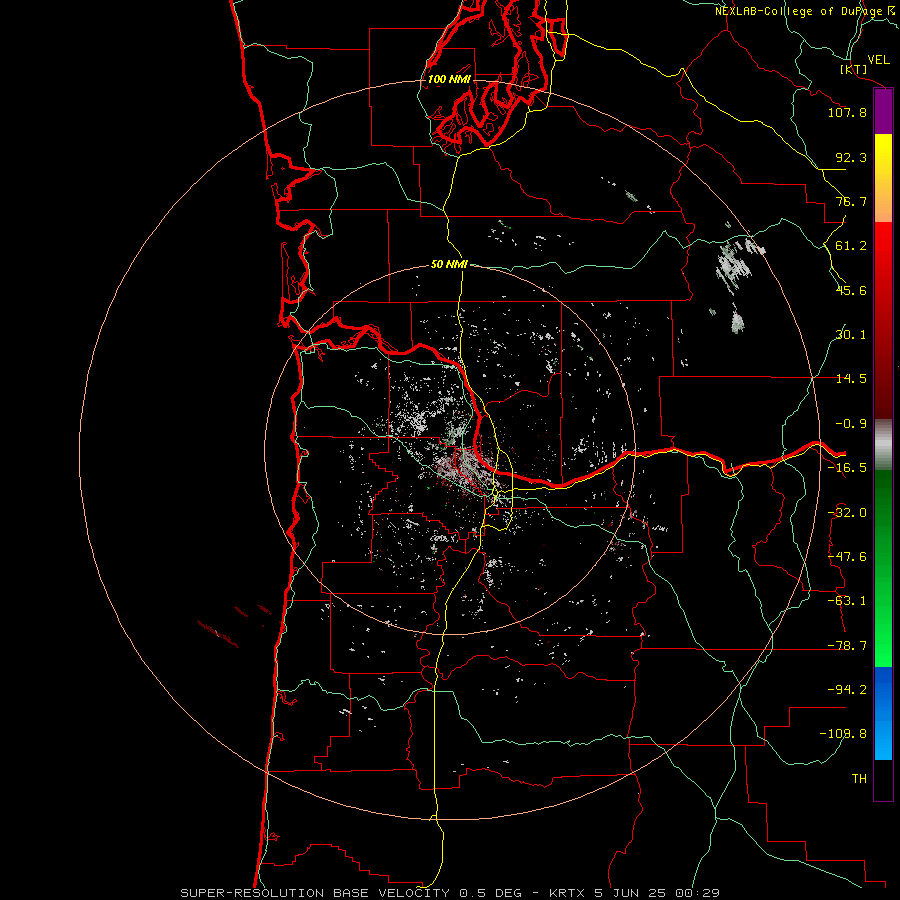The height and width of the screenshot is (900, 900).
Task: Click the TH label on the scale
Action: pyautogui.click(x=859, y=779)
